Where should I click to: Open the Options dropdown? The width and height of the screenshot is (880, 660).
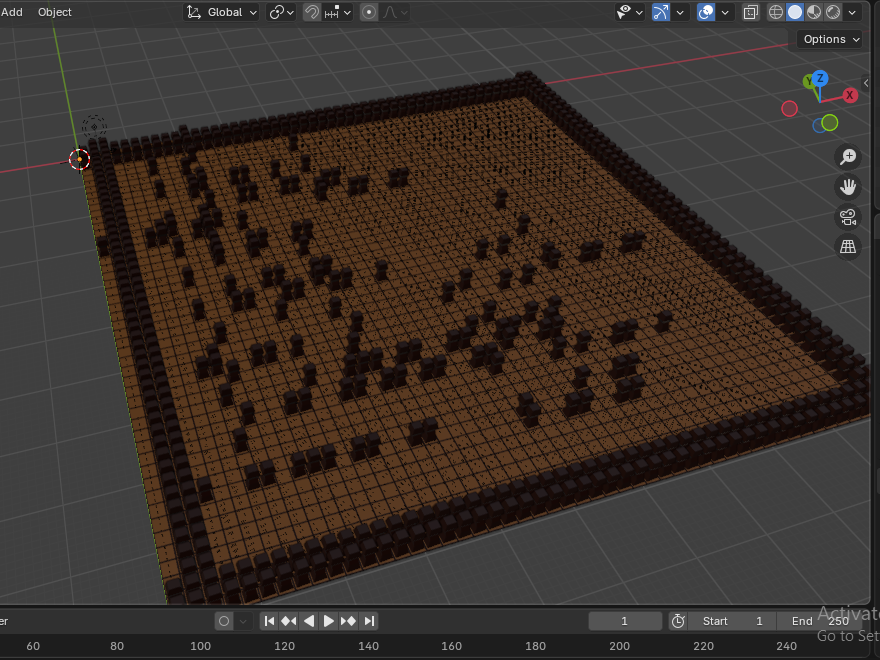[830, 39]
